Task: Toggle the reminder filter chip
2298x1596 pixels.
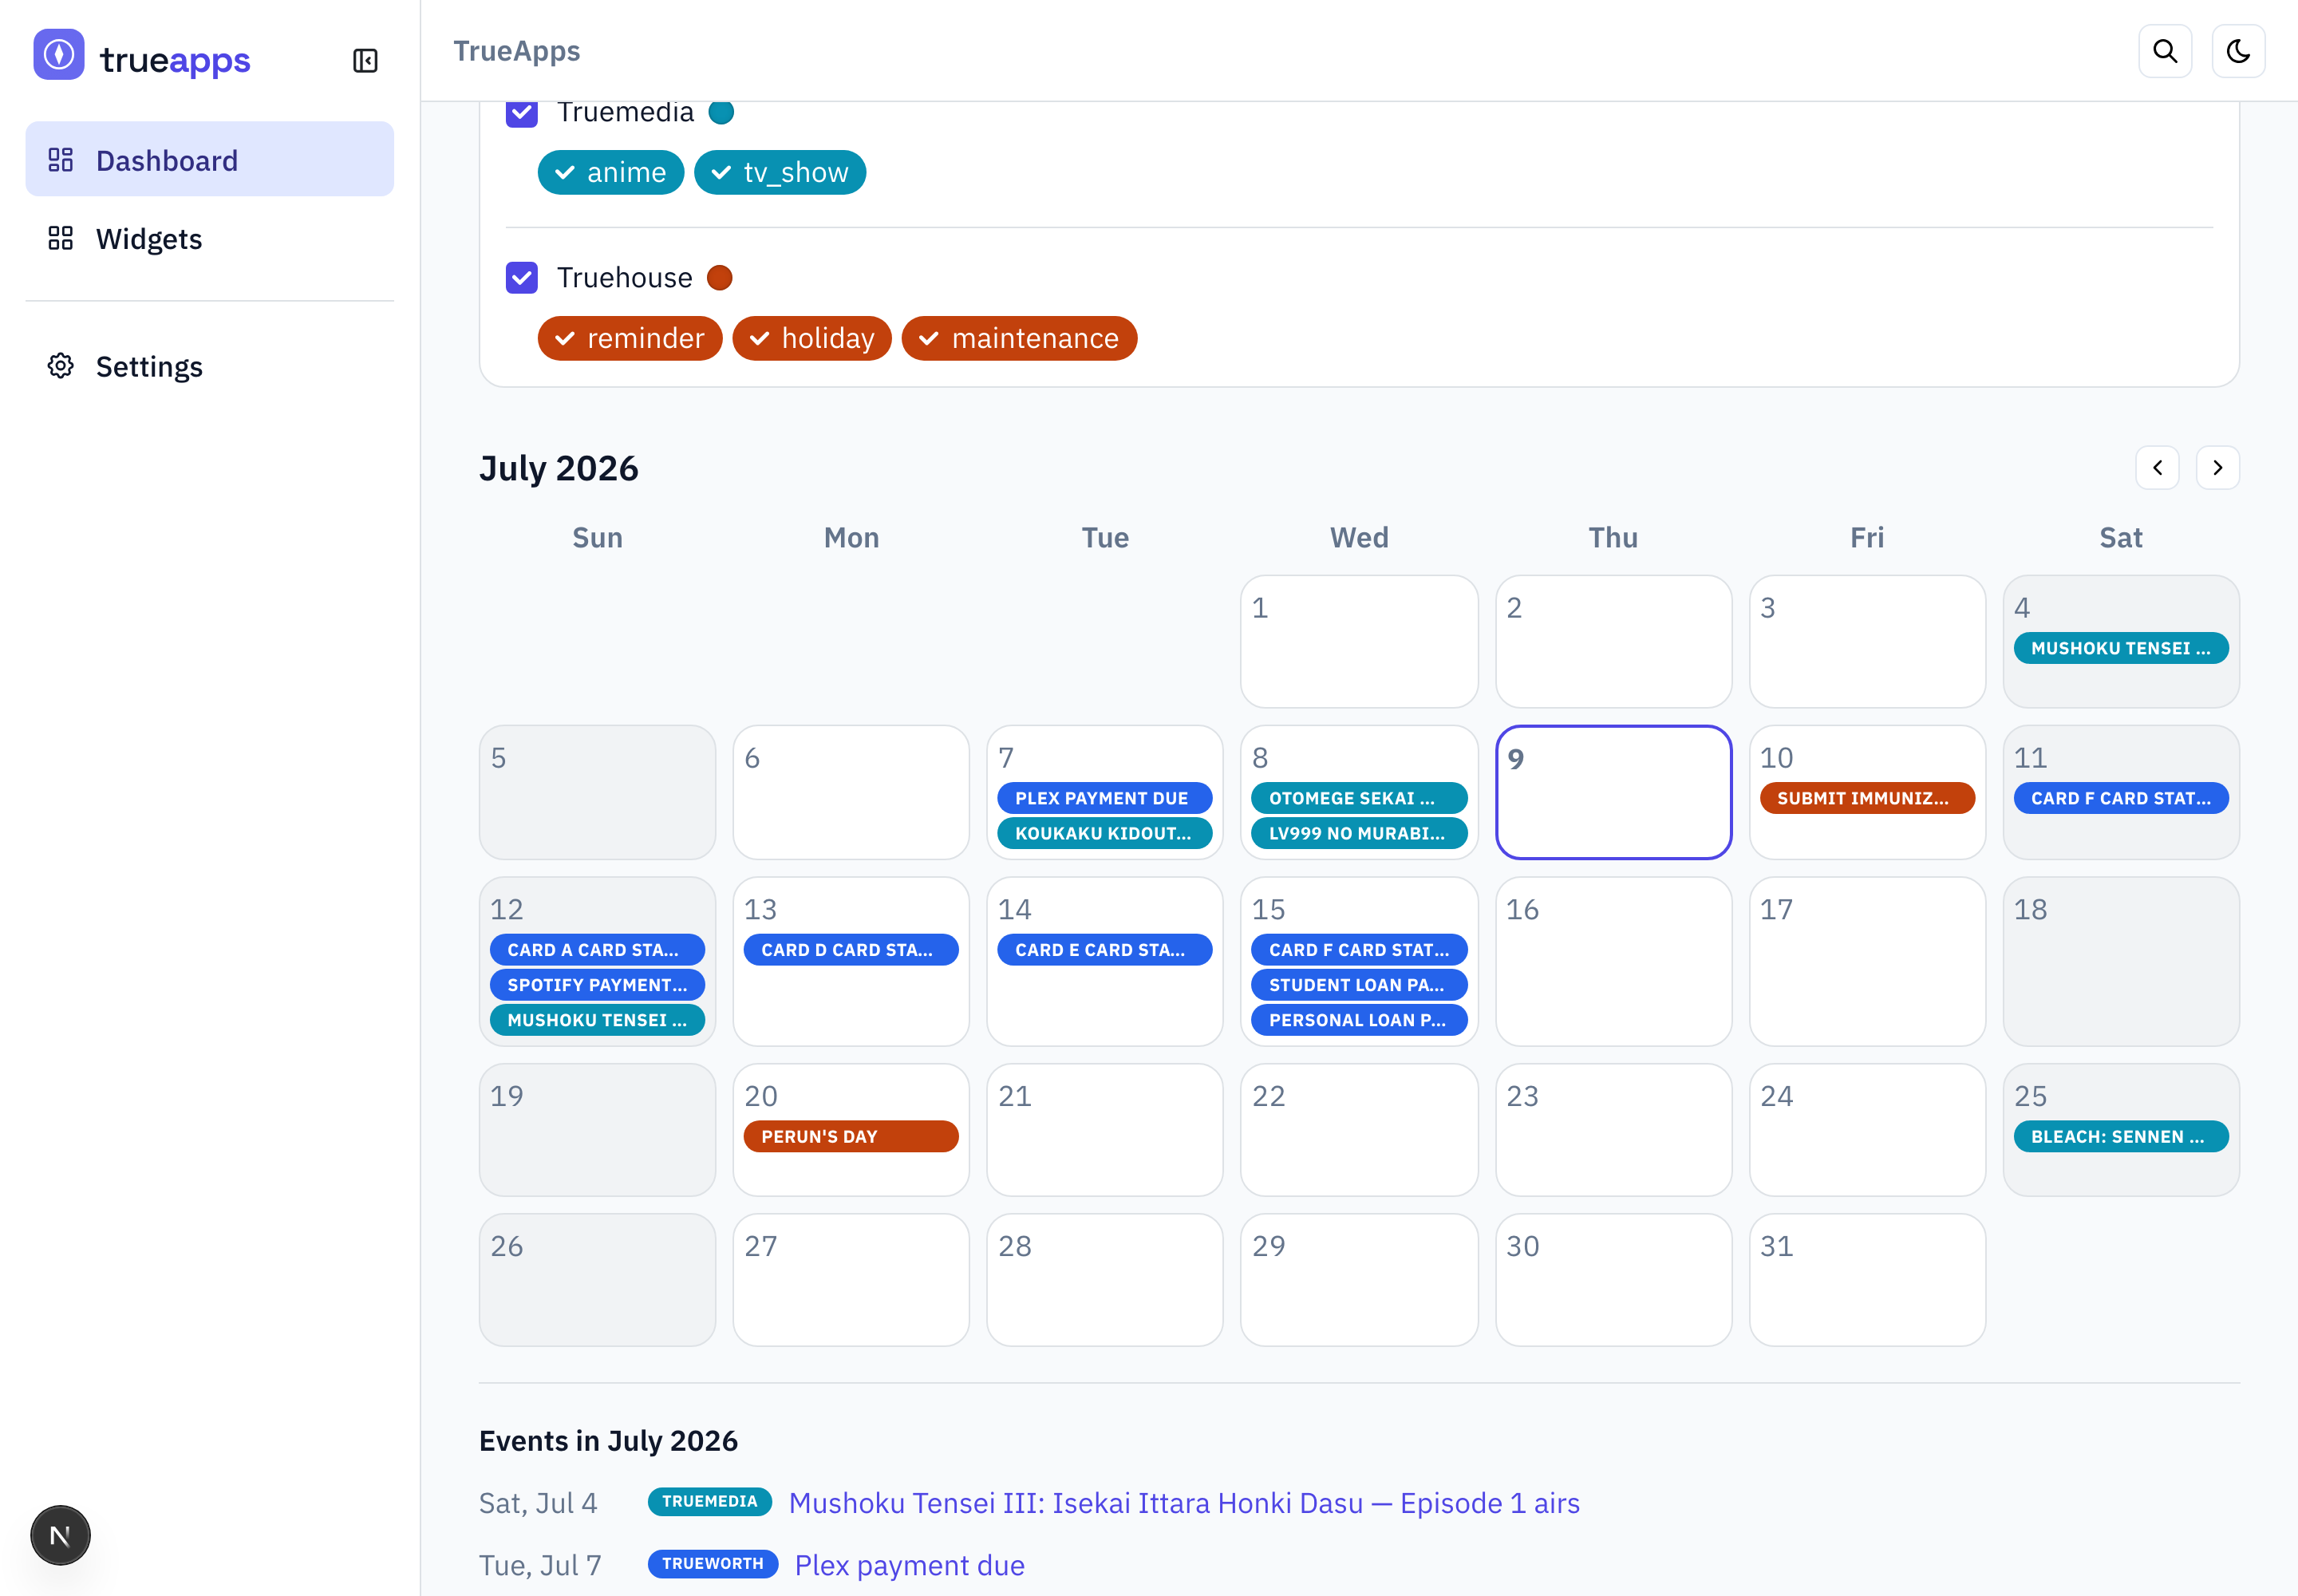Action: click(x=630, y=338)
